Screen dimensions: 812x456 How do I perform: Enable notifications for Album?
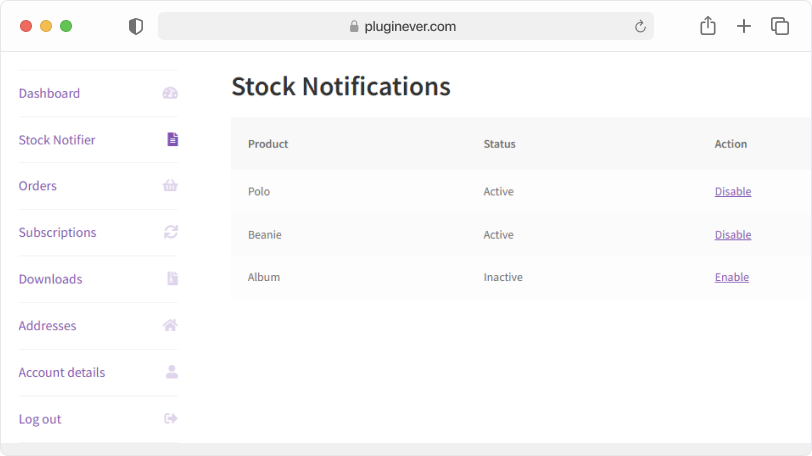732,277
